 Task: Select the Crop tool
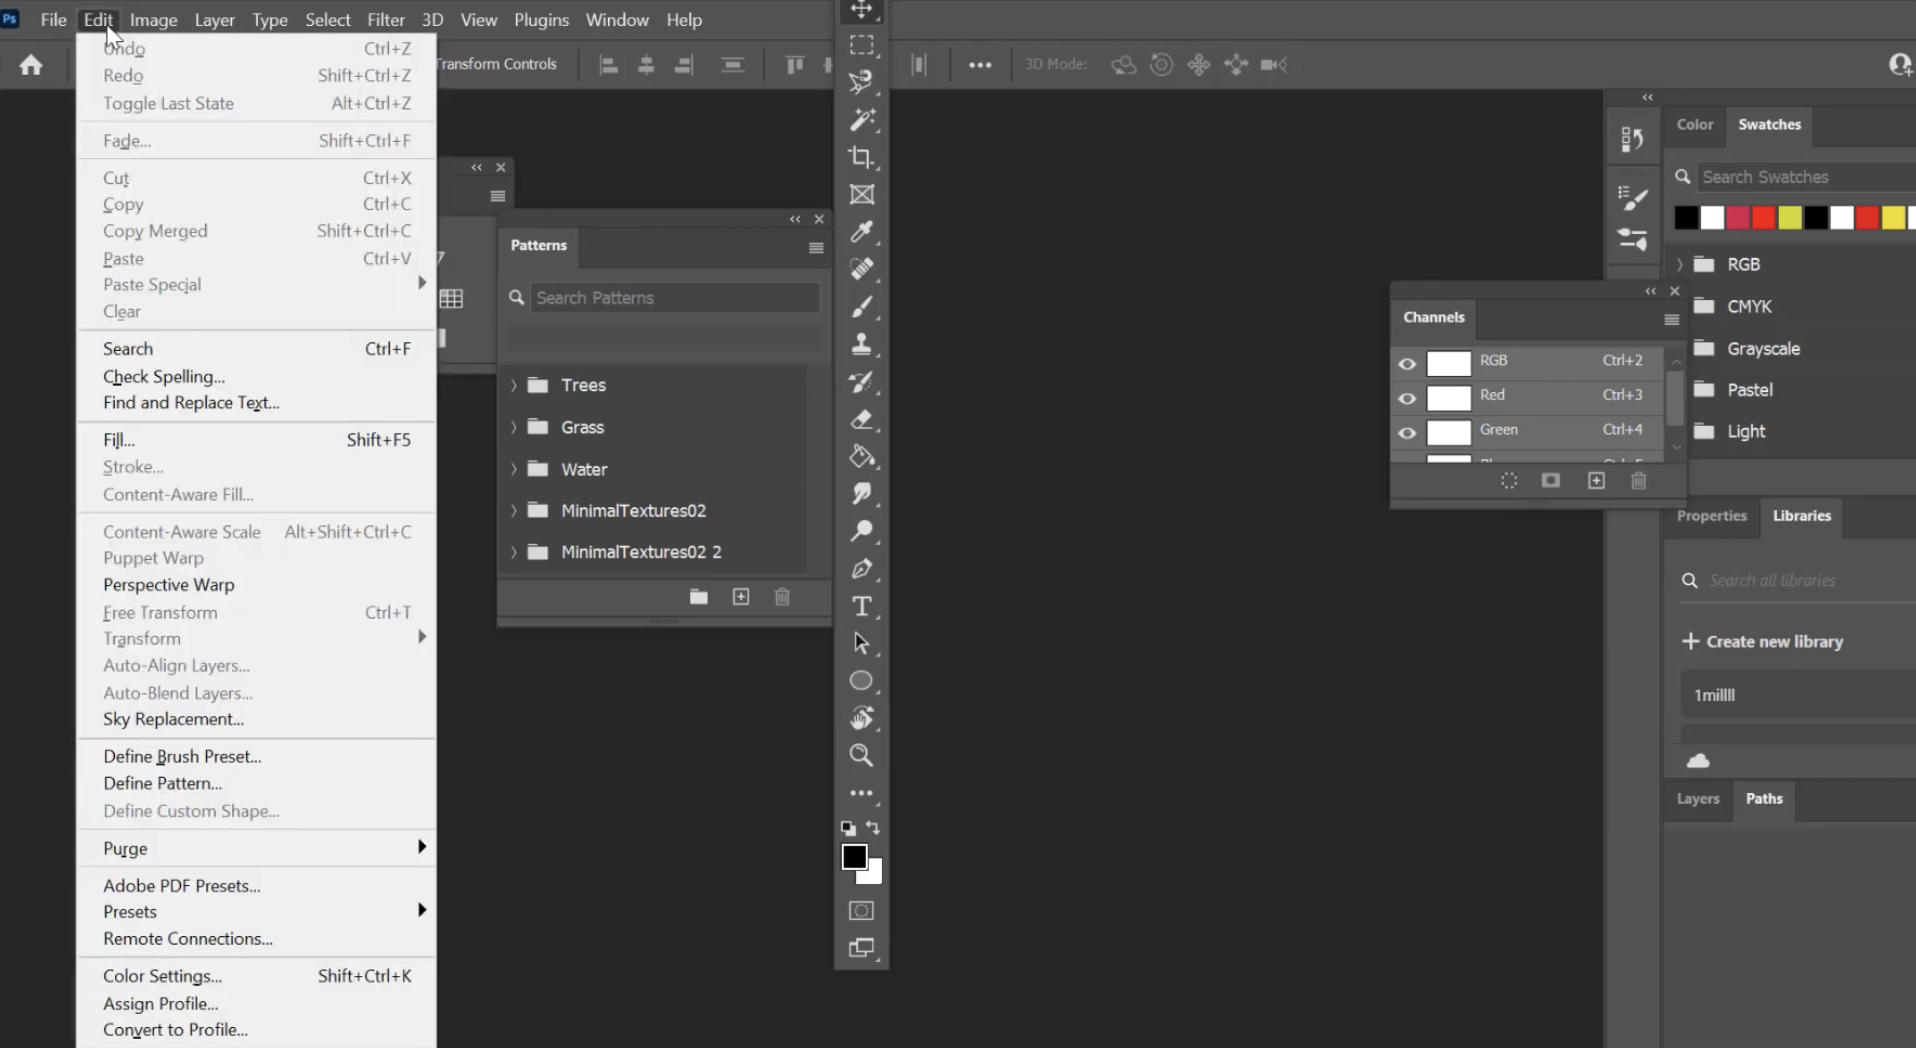860,157
